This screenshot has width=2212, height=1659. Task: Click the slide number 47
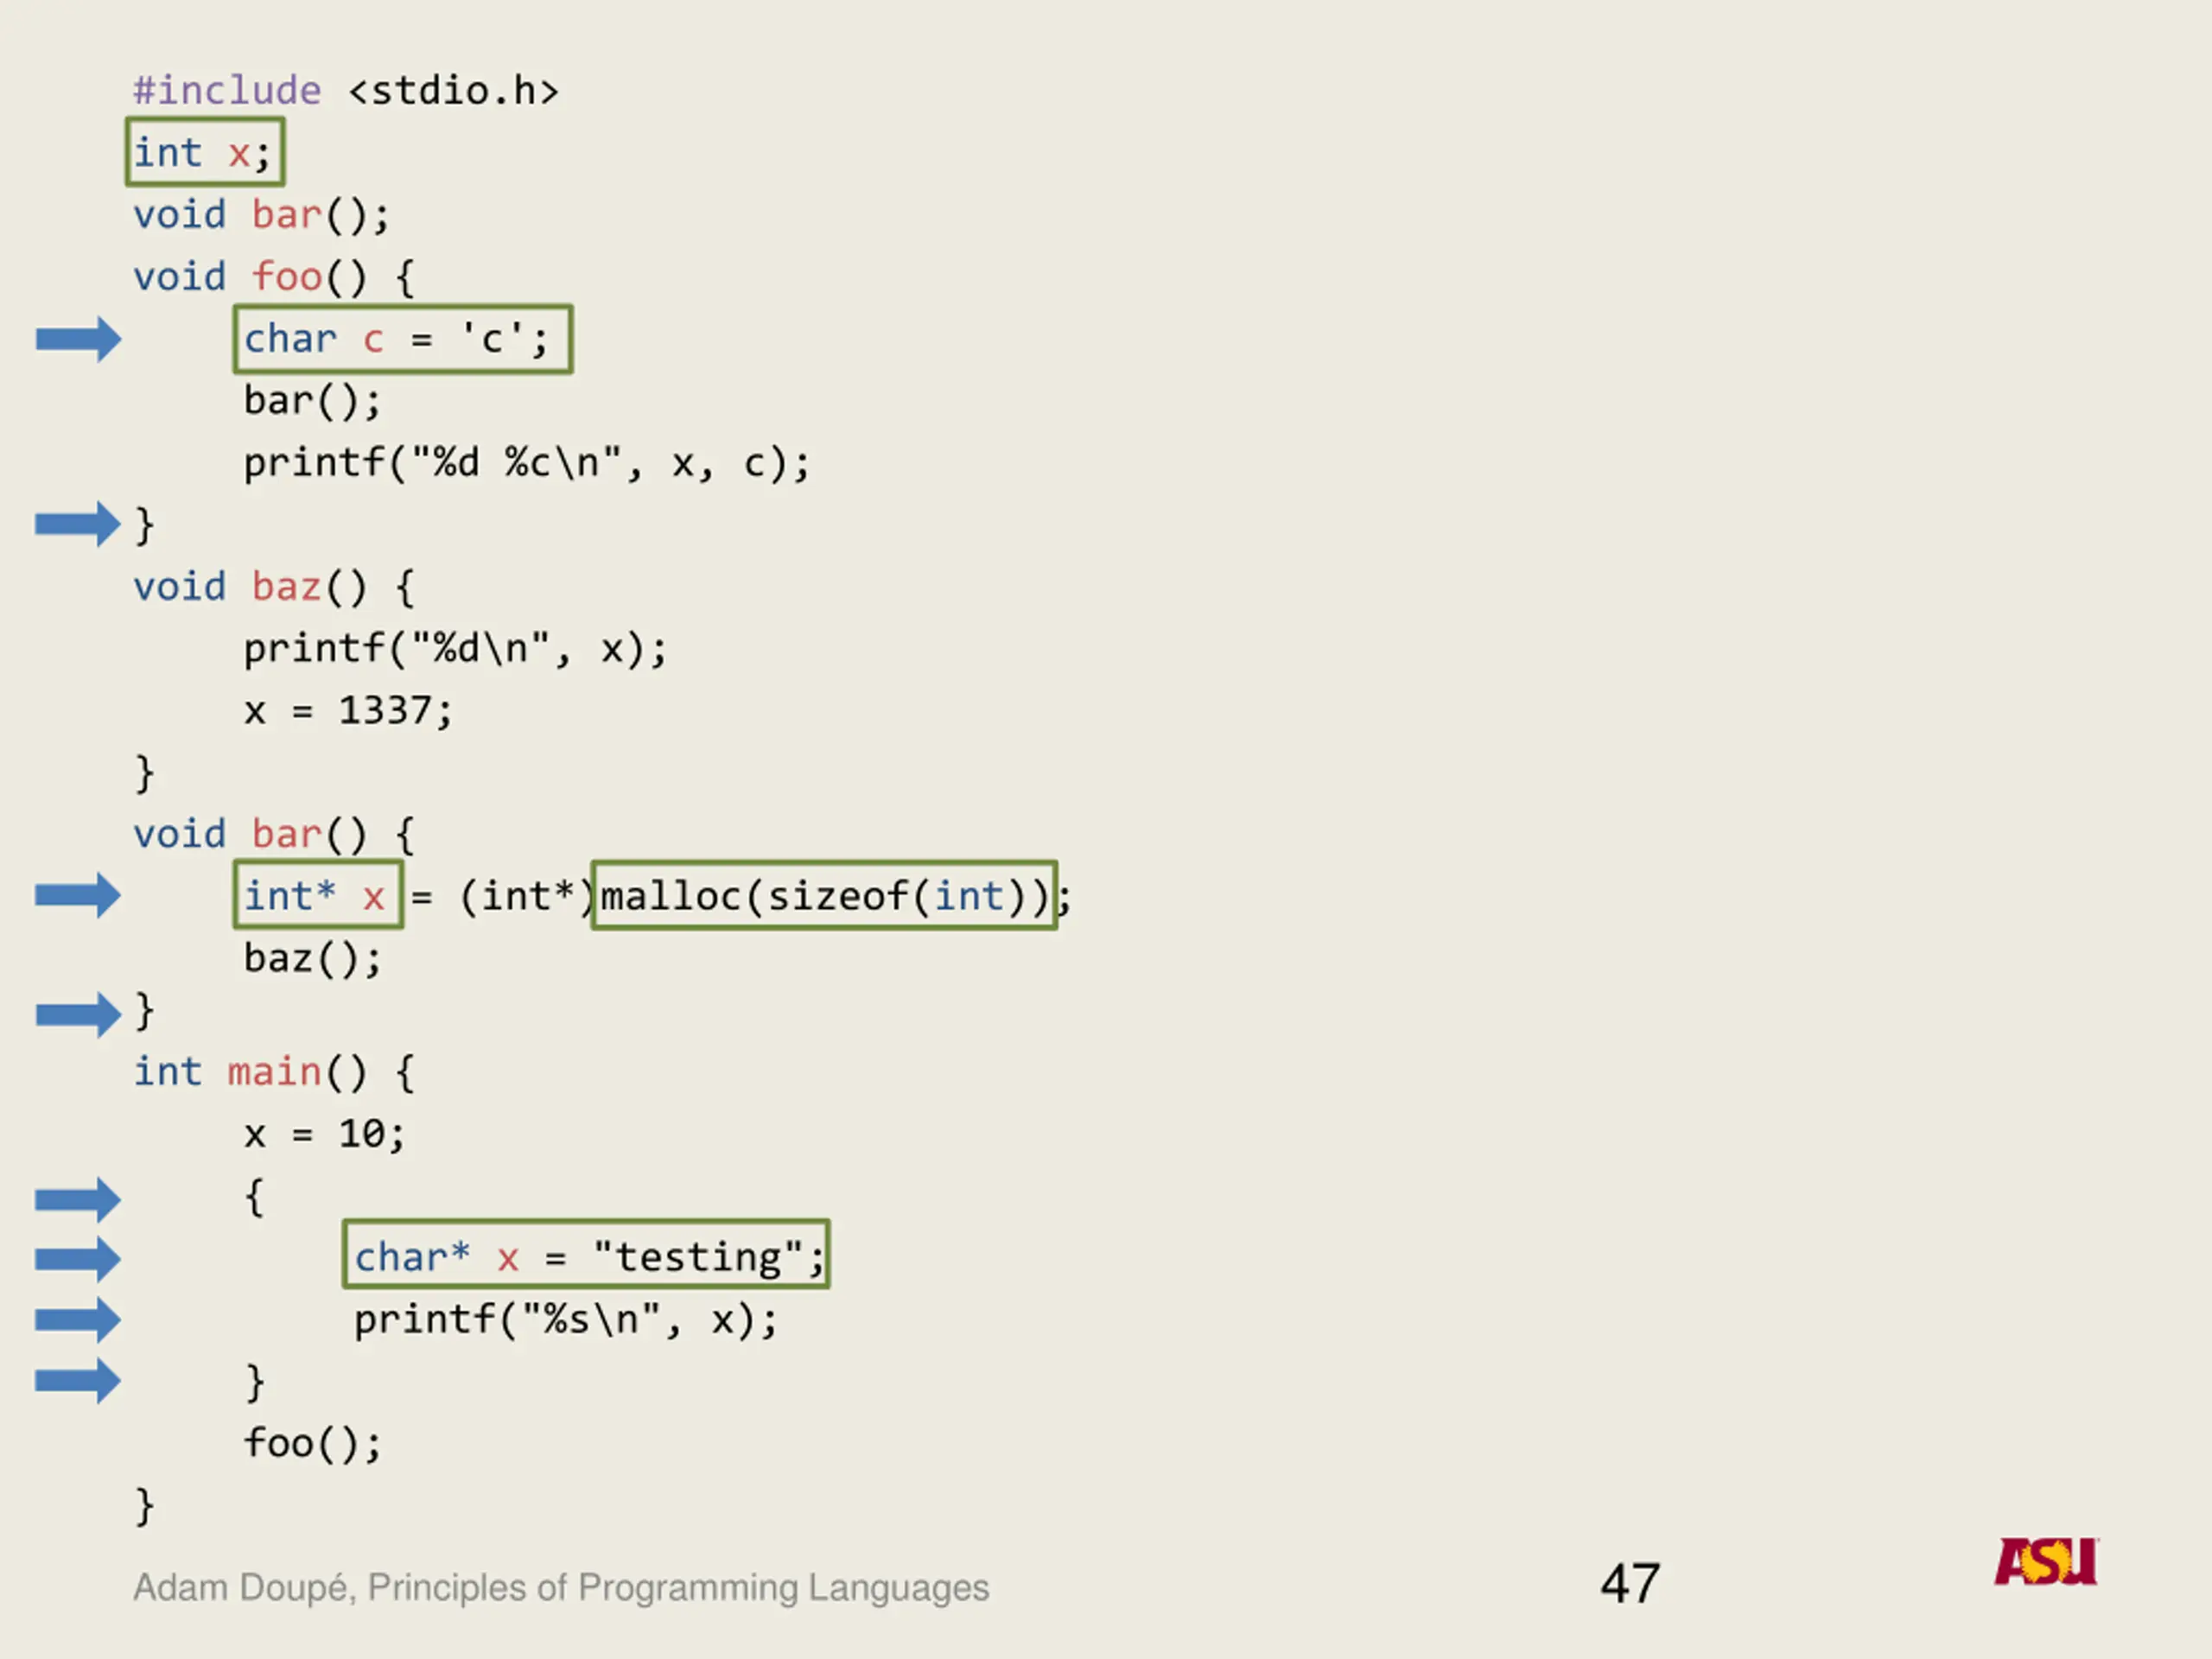1630,1584
